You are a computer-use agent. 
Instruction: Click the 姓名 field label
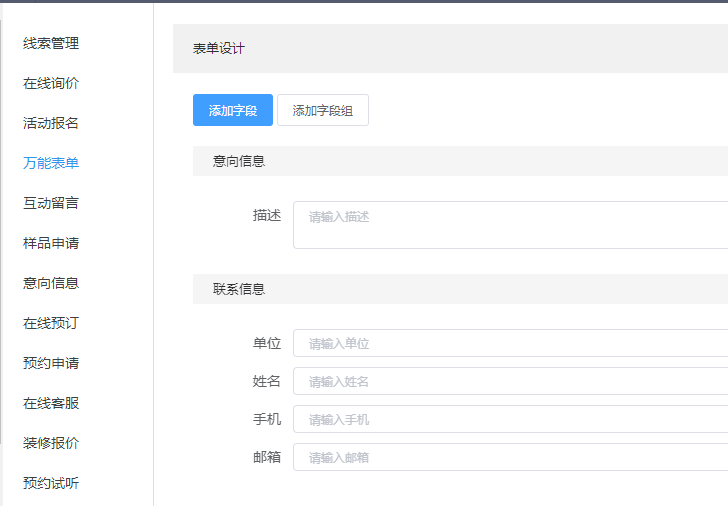click(267, 381)
